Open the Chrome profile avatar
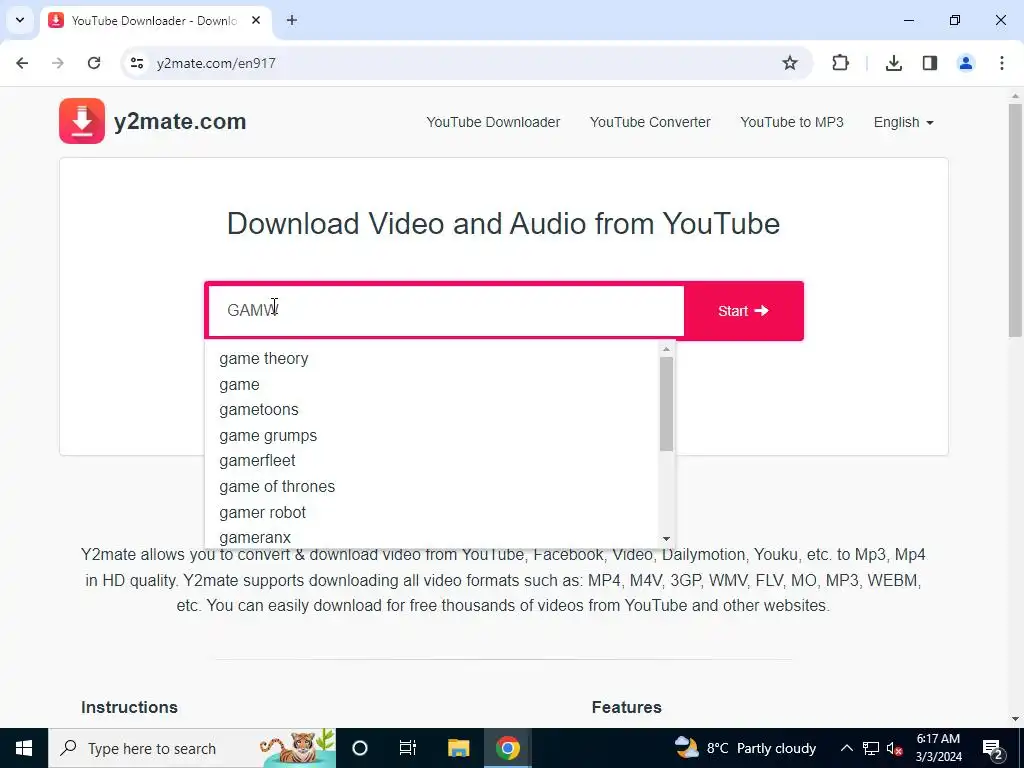The width and height of the screenshot is (1024, 768). pyautogui.click(x=965, y=63)
